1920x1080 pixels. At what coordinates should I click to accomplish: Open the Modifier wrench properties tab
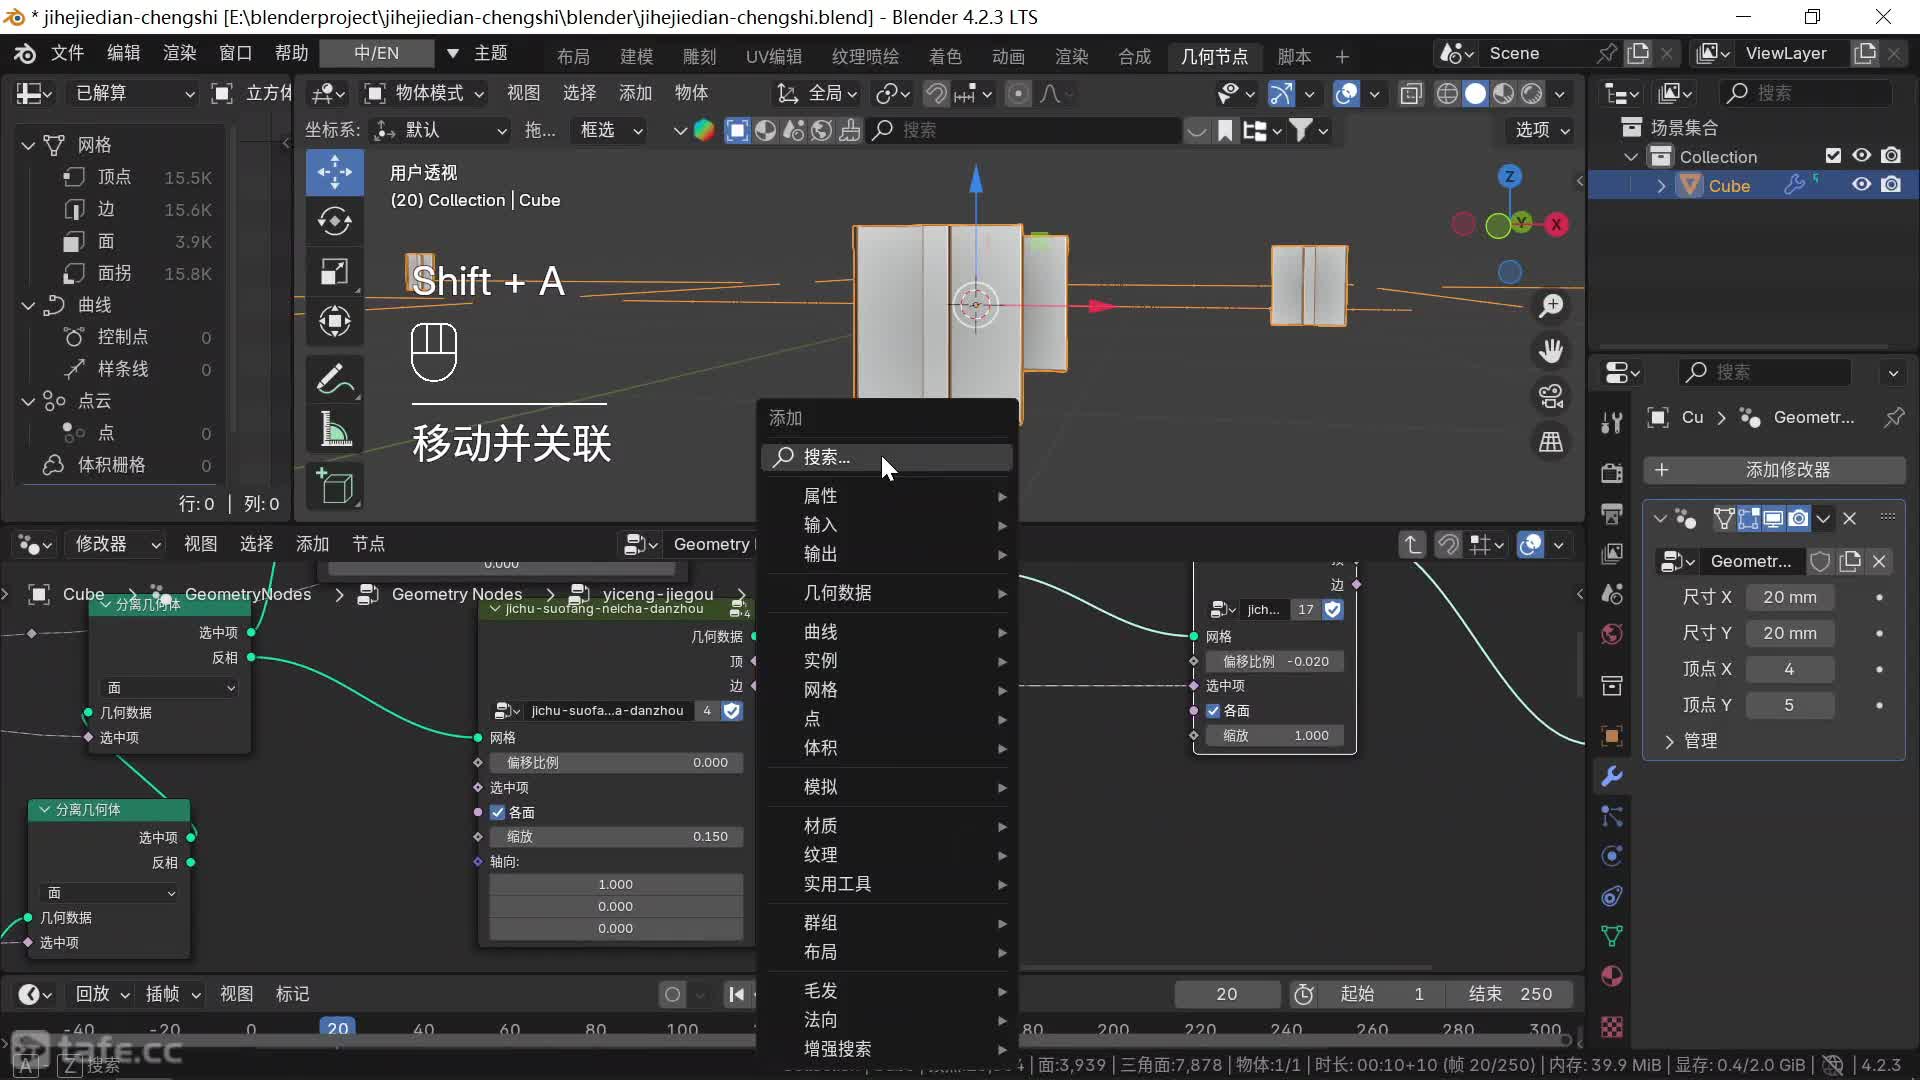pyautogui.click(x=1611, y=776)
